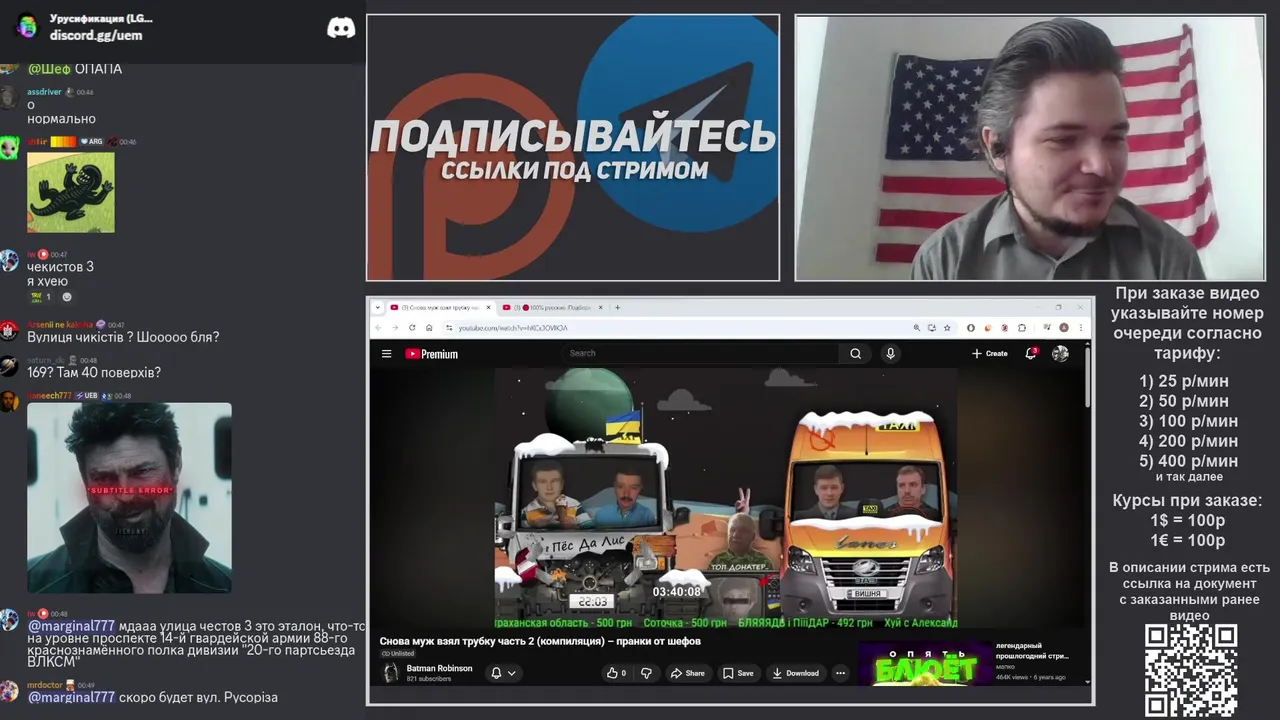Open Batman Robinson channel avatar

click(390, 673)
